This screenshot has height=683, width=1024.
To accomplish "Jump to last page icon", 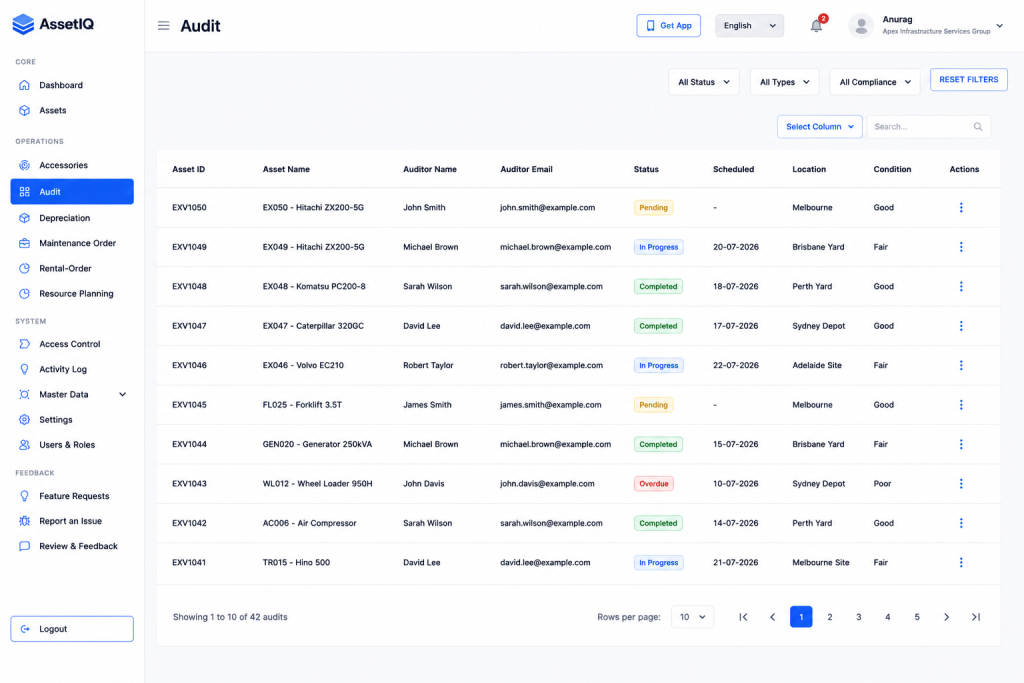I will [x=976, y=617].
